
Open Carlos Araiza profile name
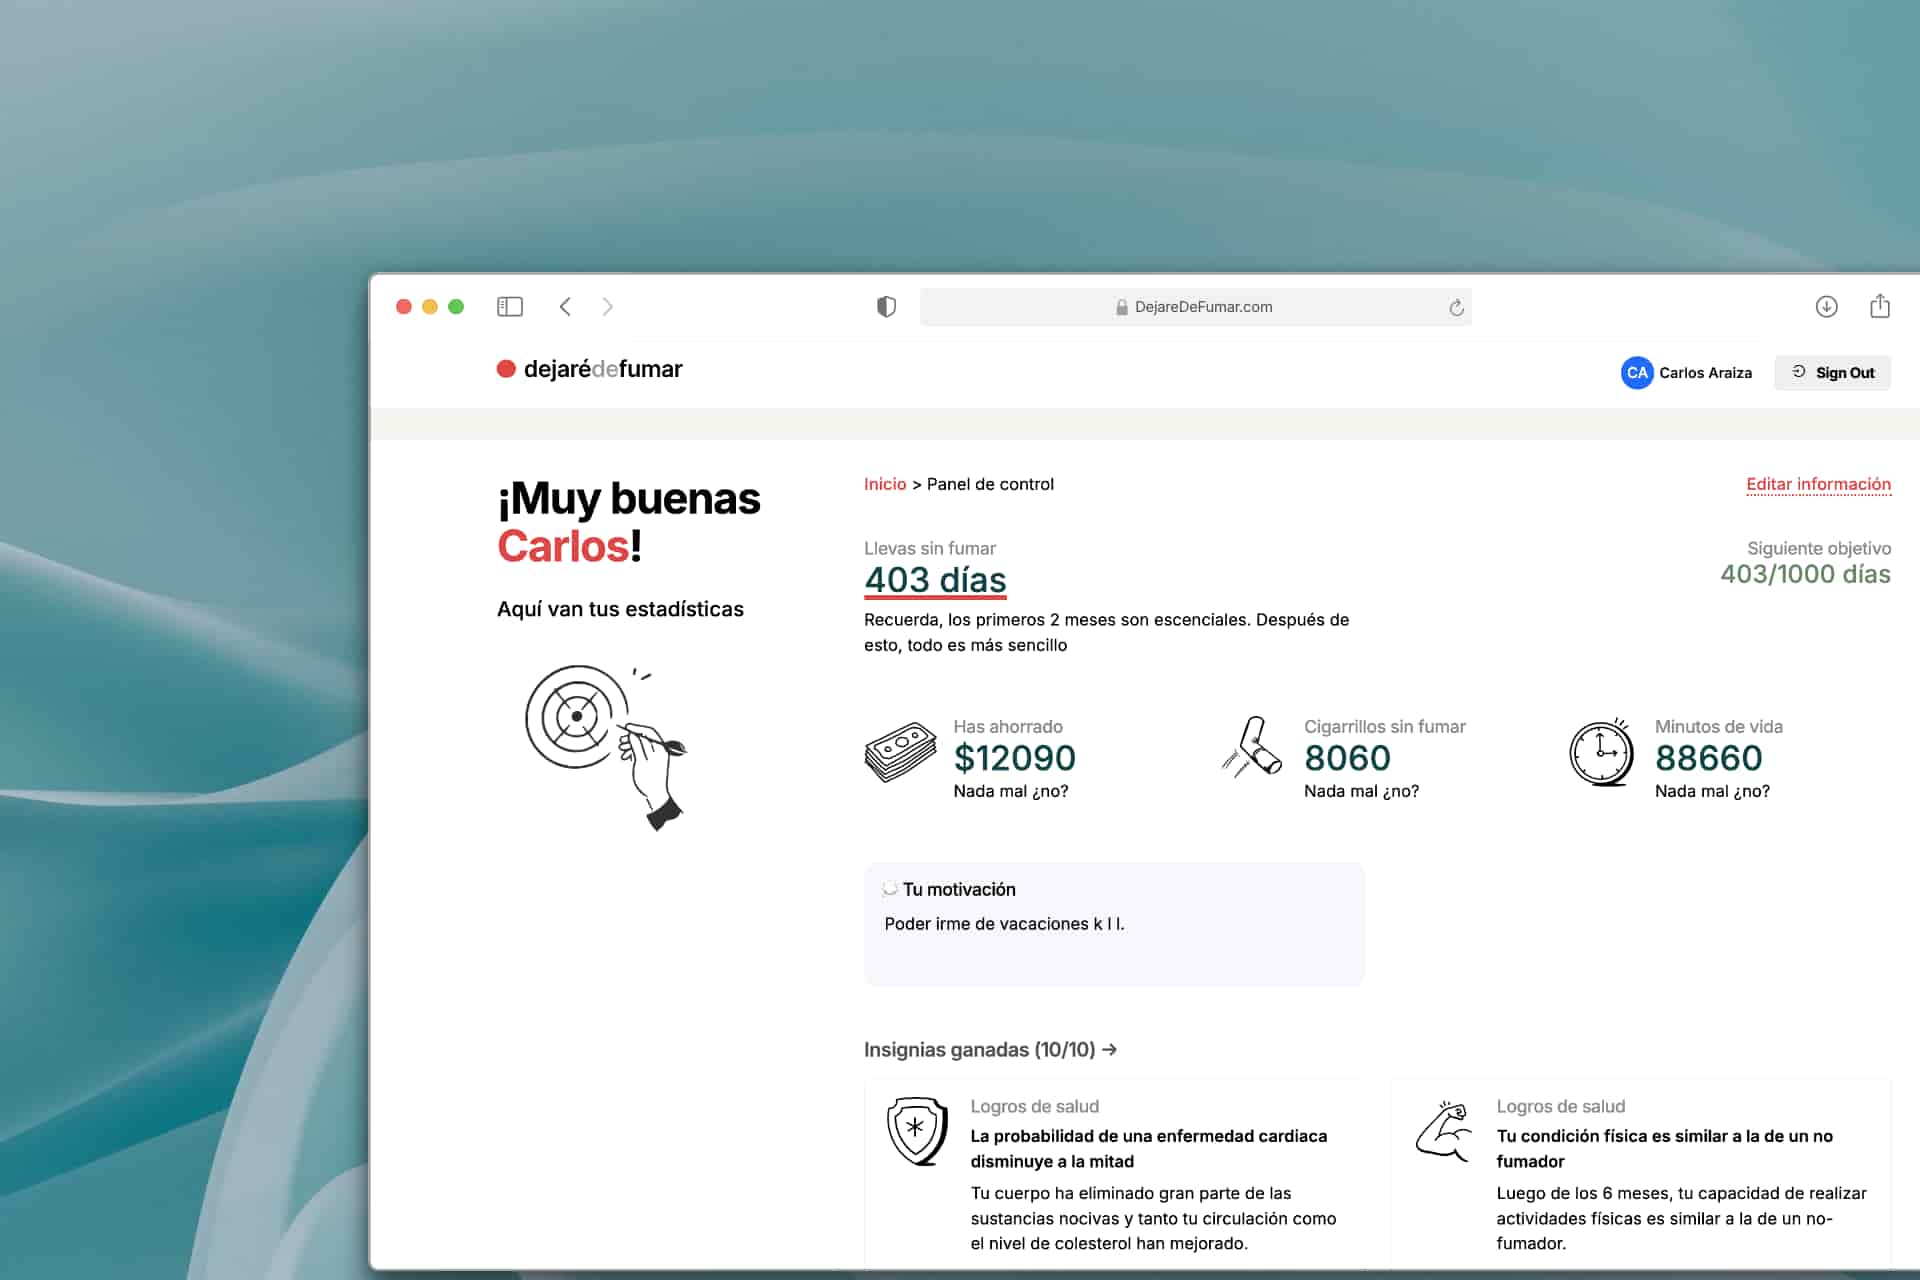click(1705, 373)
